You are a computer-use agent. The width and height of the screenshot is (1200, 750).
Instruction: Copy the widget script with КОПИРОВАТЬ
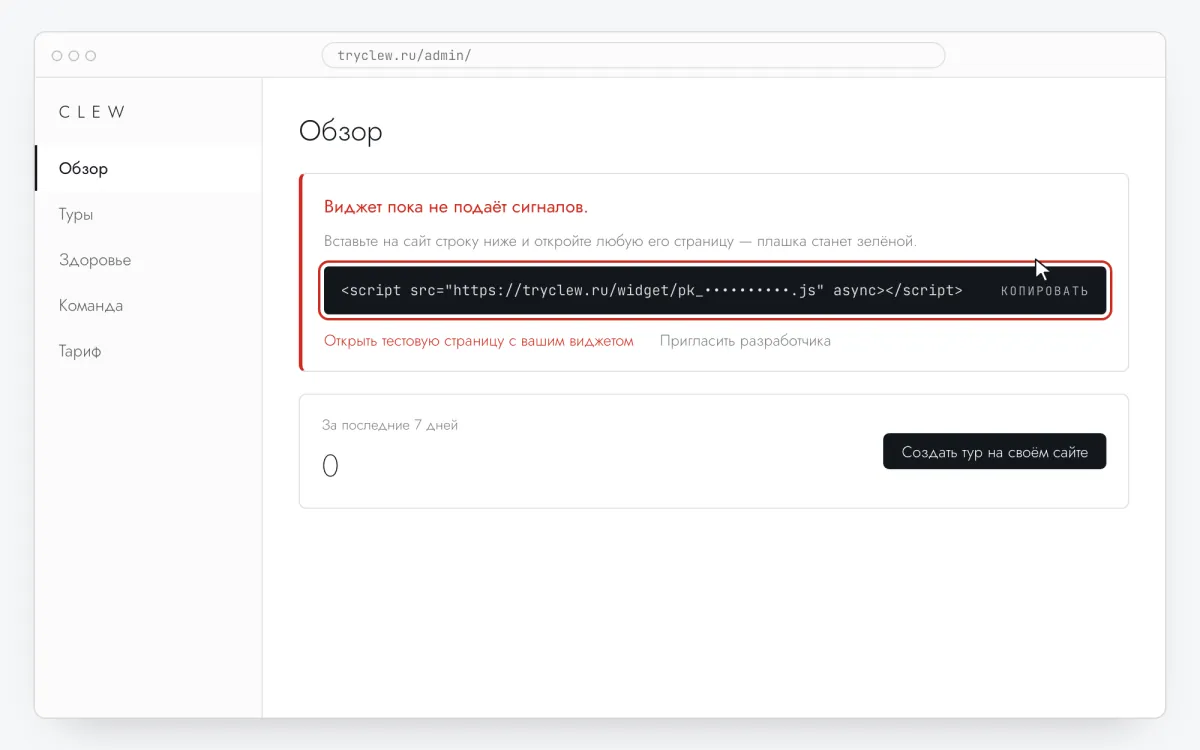1044,291
